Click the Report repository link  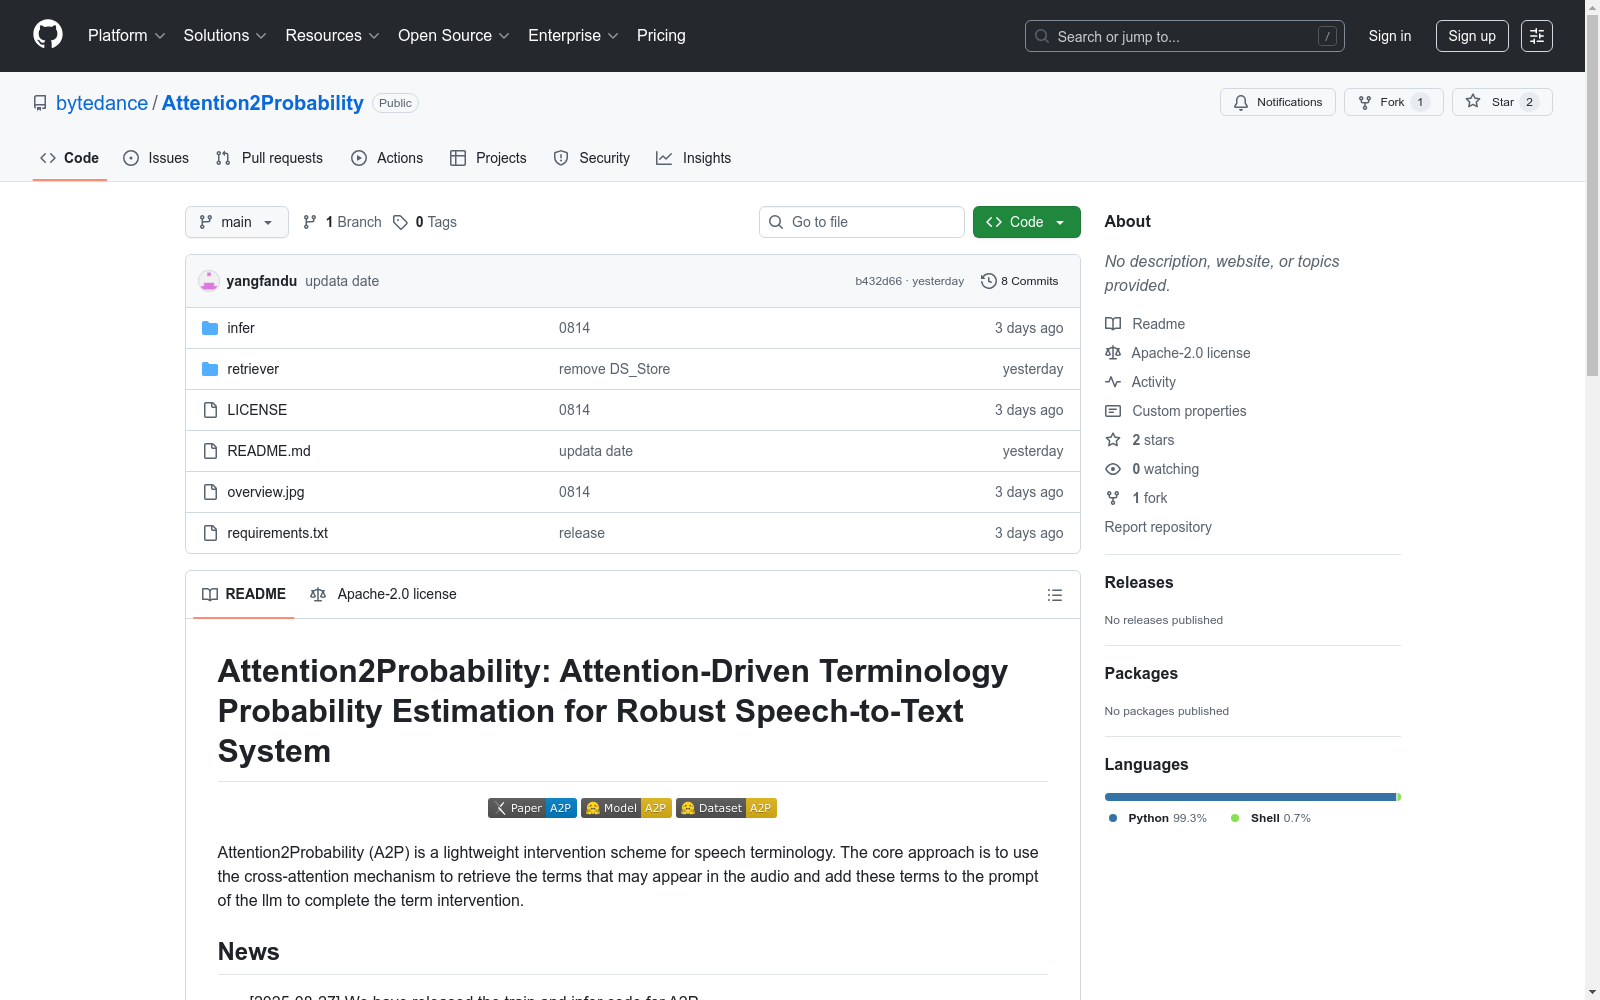(x=1158, y=527)
